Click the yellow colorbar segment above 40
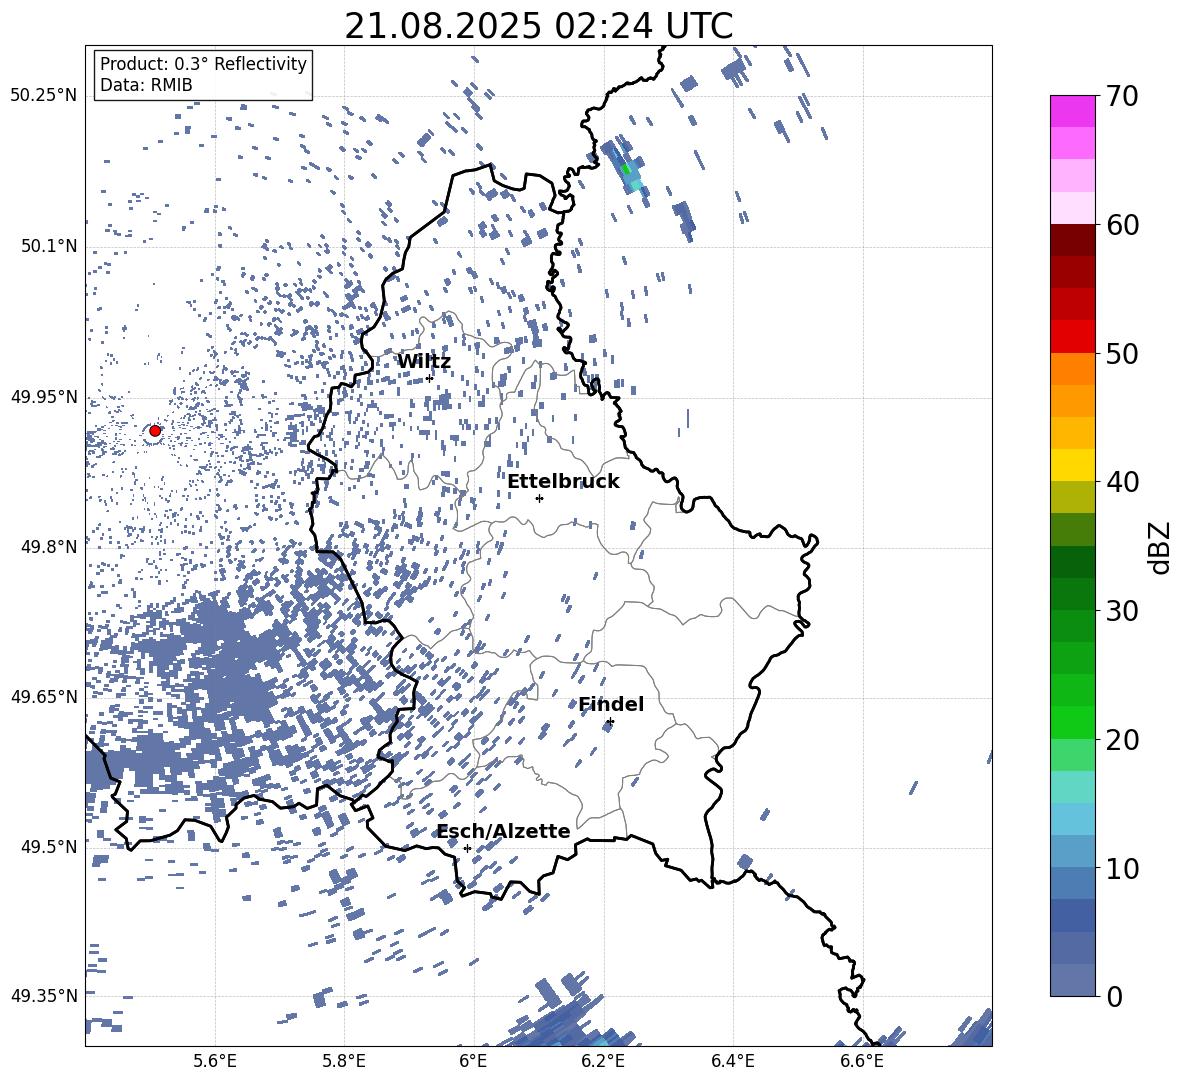 point(1072,465)
